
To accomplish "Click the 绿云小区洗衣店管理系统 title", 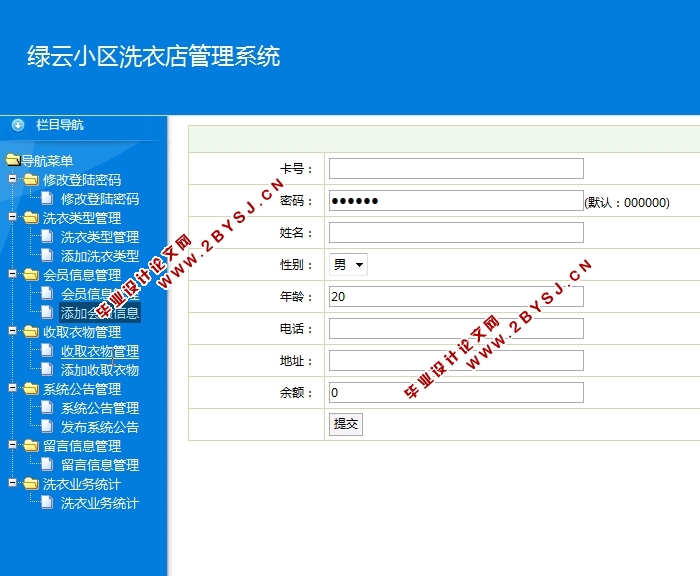I will (154, 56).
